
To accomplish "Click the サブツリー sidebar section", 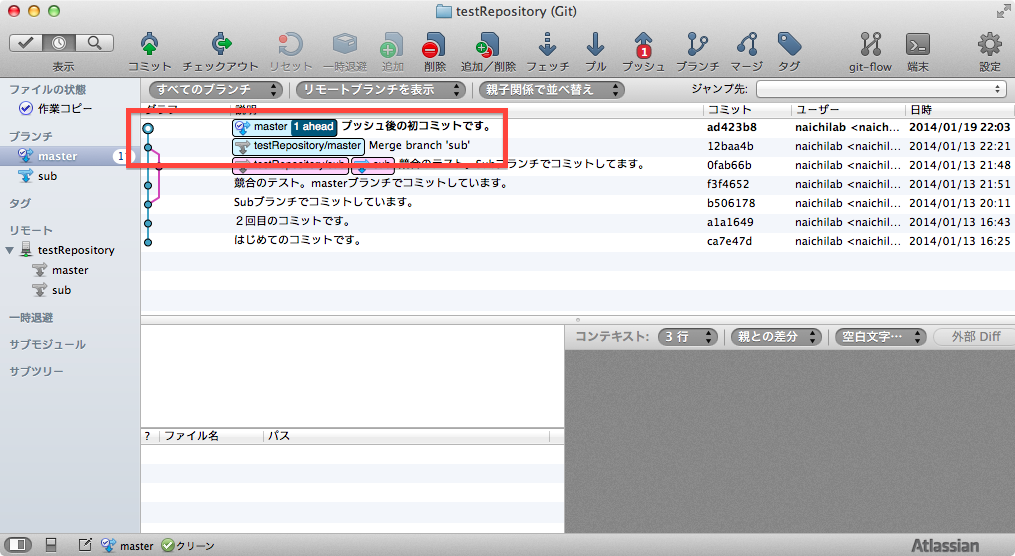I will coord(36,372).
